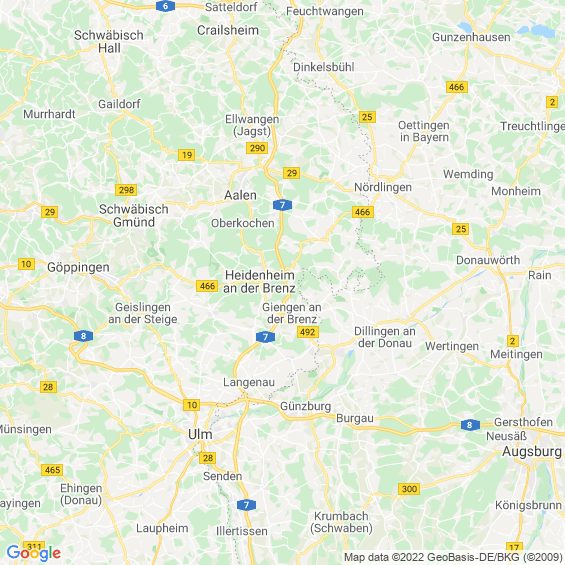This screenshot has width=565, height=565.
Task: Click the Google logo
Action: (x=34, y=553)
